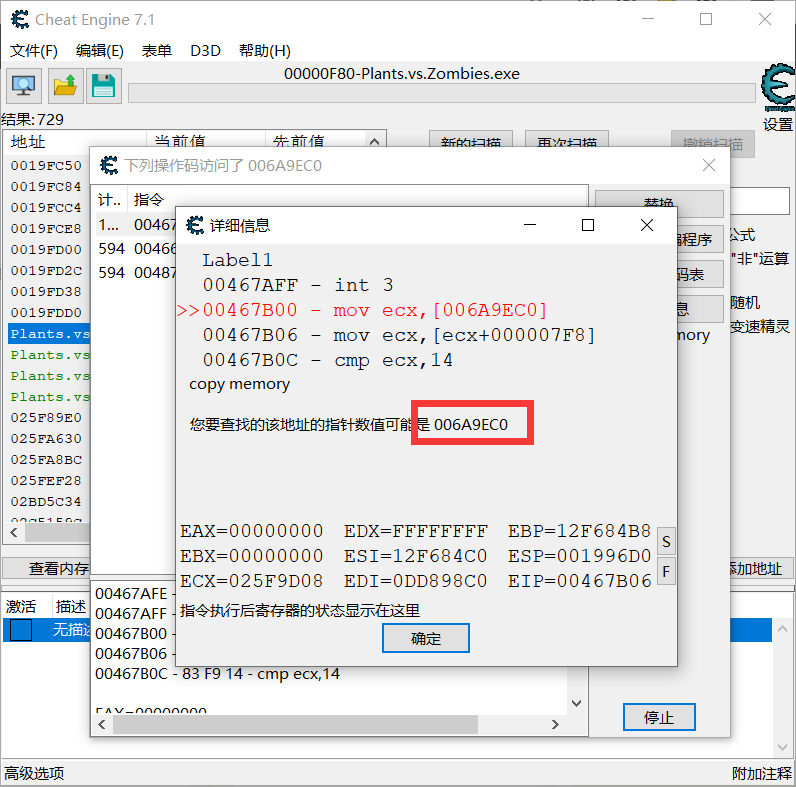Select address 0019FC50 in results list
This screenshot has height=787, width=796.
point(46,166)
